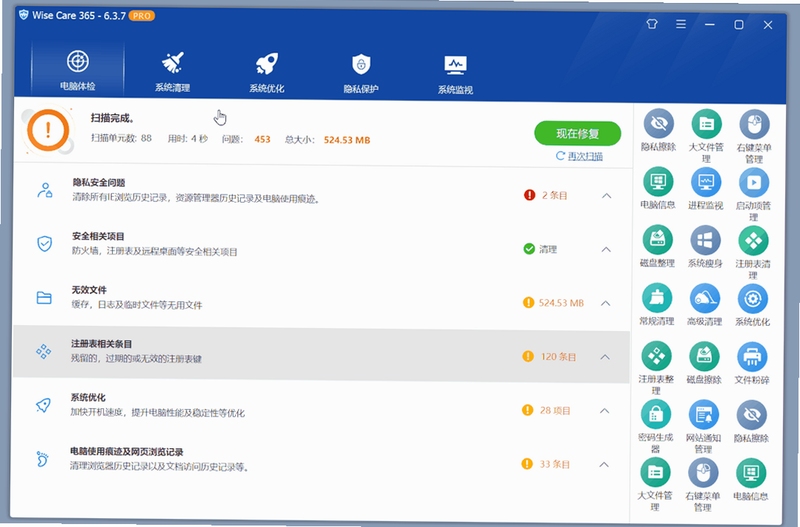The image size is (800, 527).
Task: Switch to the 电脑体检 tab
Action: [78, 69]
